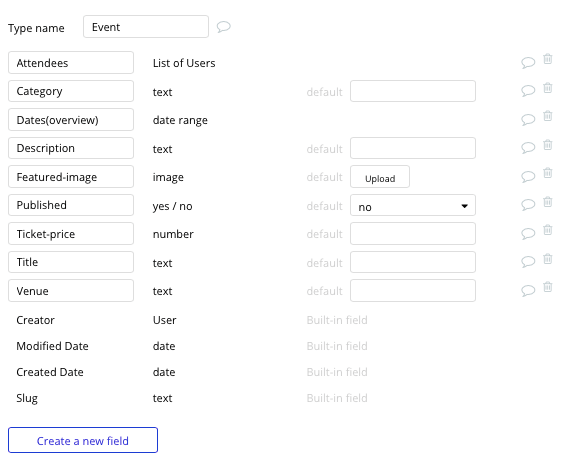Viewport: 576px width, 471px height.
Task: Select the Attendees field name box
Action: [71, 62]
